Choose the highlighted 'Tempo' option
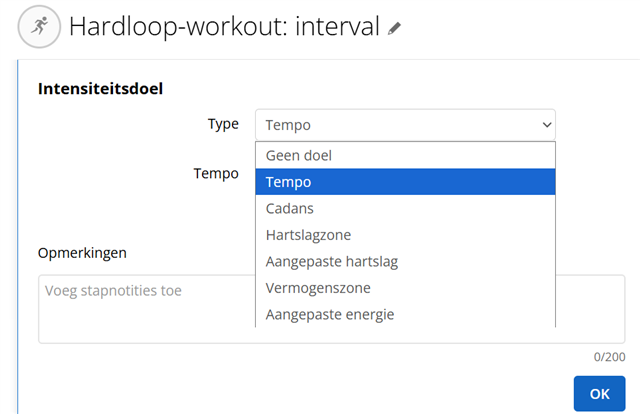 coord(405,182)
